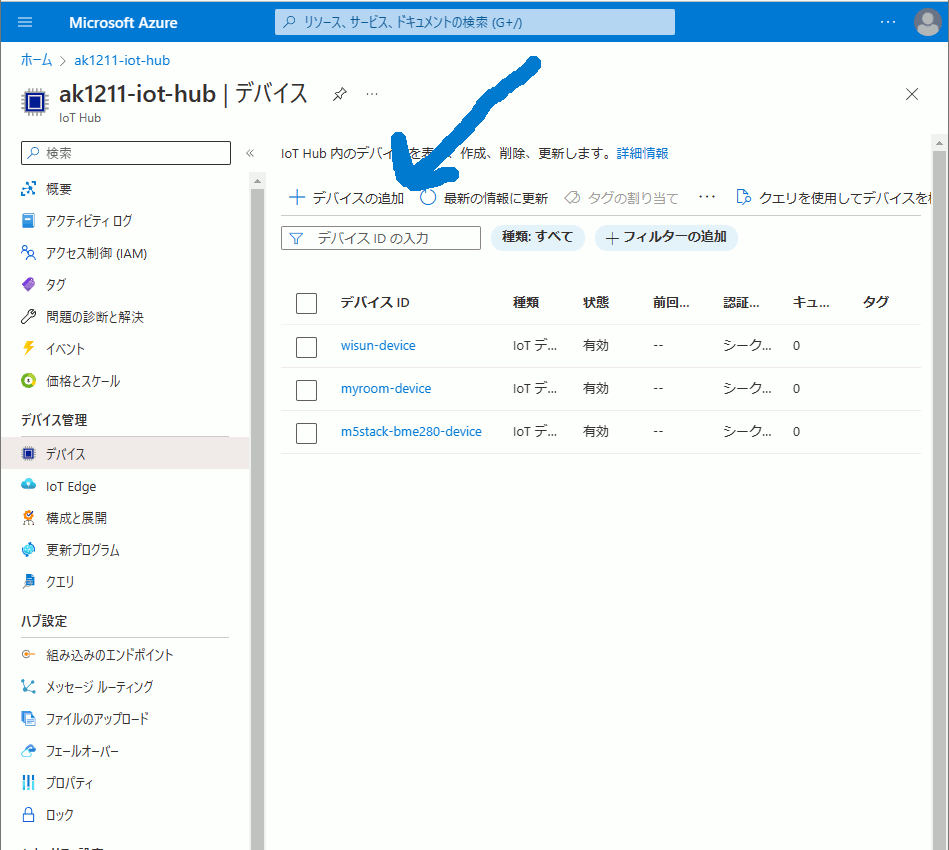Viewport: 949px width, 850px height.
Task: Open the m5stack-bme280-device link
Action: tap(411, 432)
